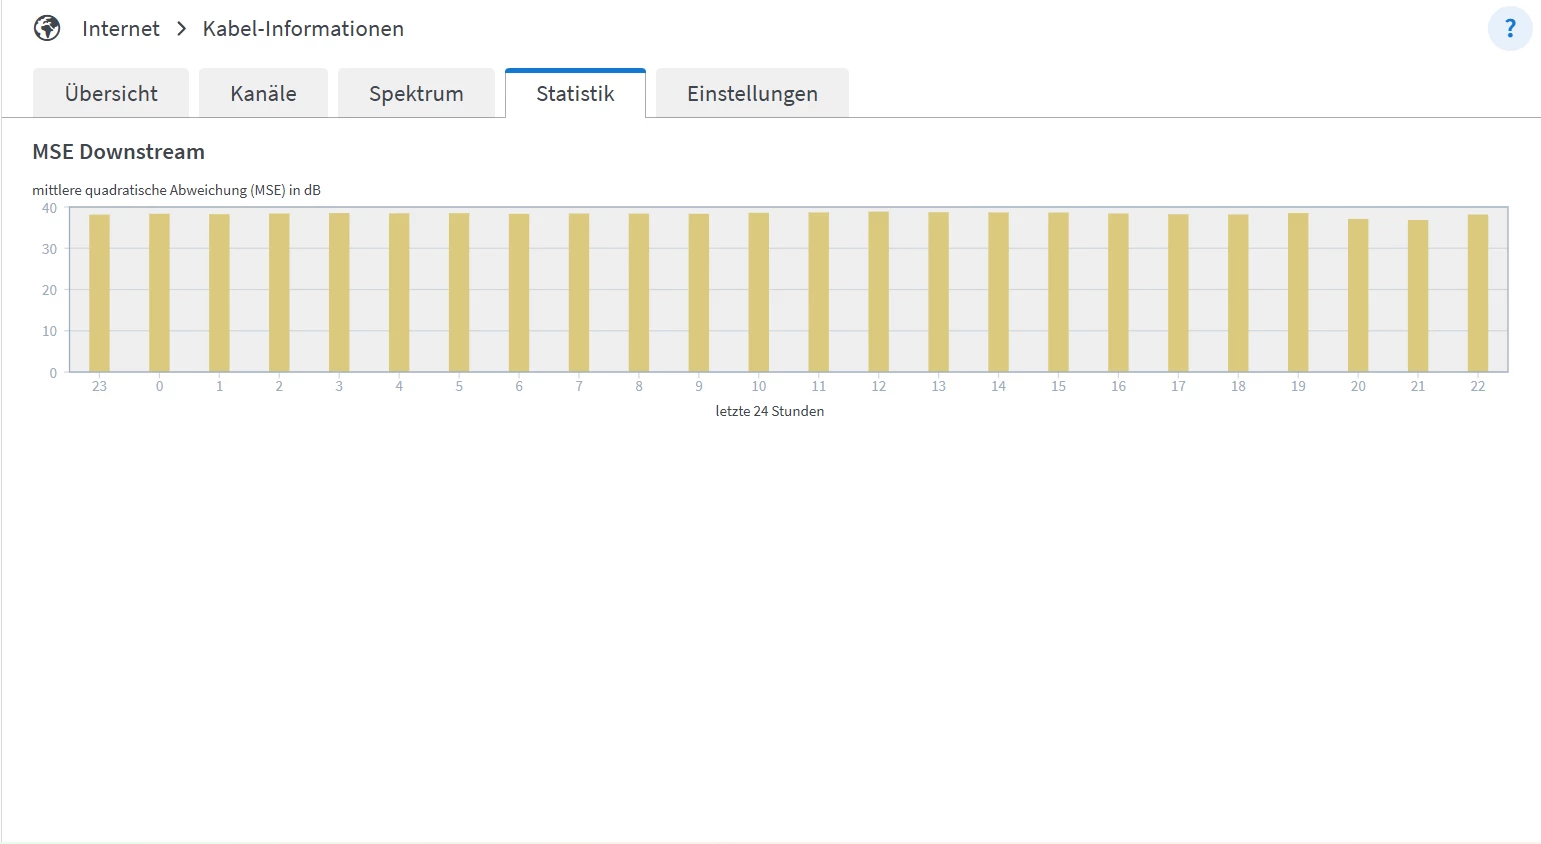The image size is (1541, 844).
Task: Click the bar above hour 2
Action: tap(279, 293)
